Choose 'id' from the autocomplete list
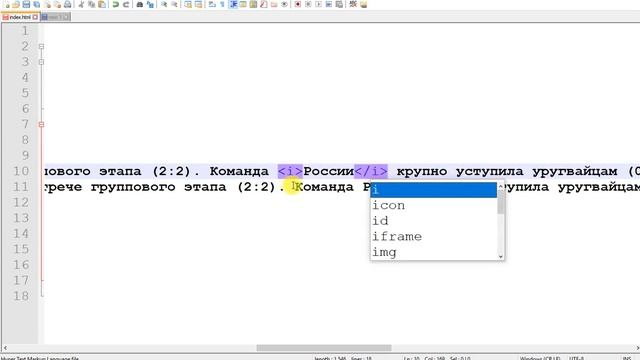 pyautogui.click(x=433, y=221)
